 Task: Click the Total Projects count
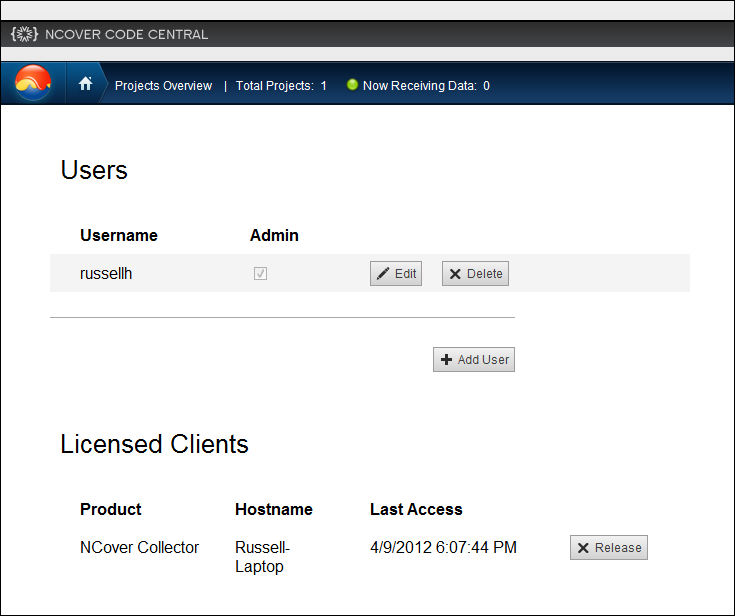click(281, 86)
